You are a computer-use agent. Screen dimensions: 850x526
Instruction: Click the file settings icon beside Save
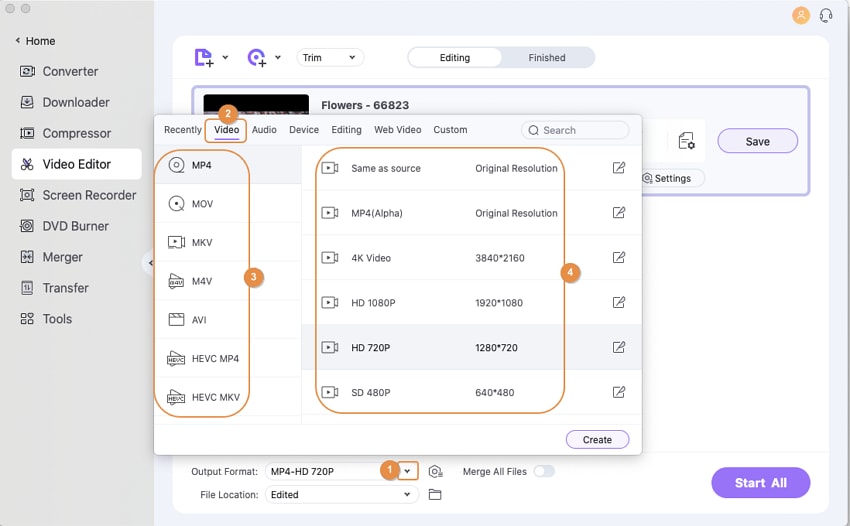coord(686,141)
